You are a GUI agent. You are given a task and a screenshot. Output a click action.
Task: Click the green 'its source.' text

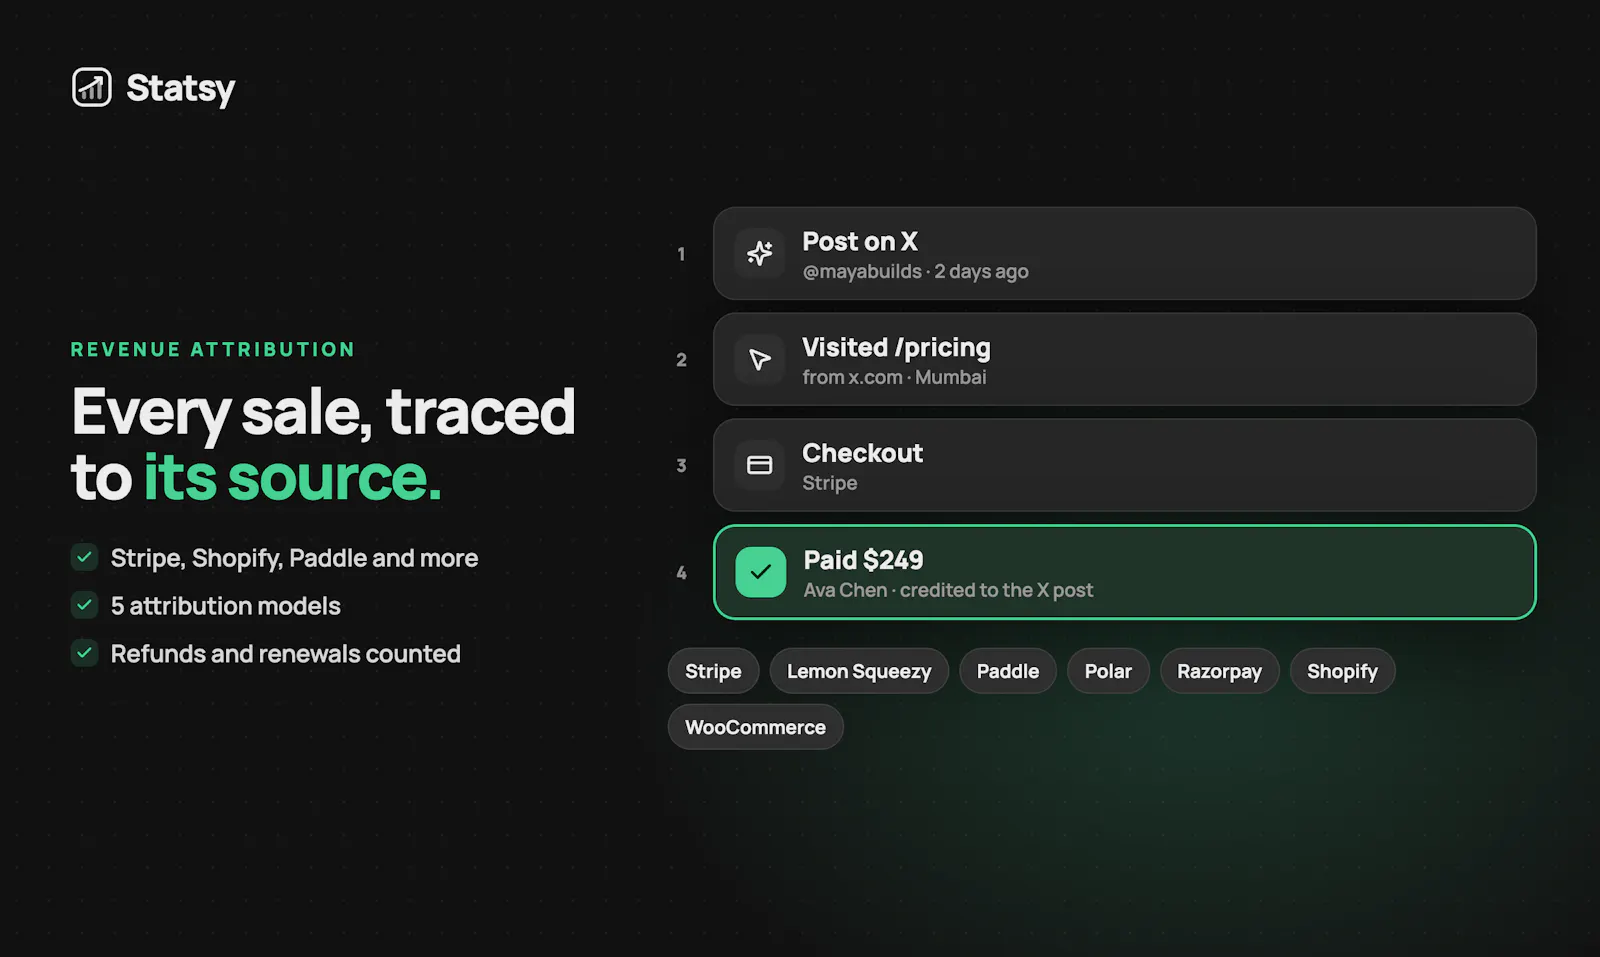pos(292,477)
